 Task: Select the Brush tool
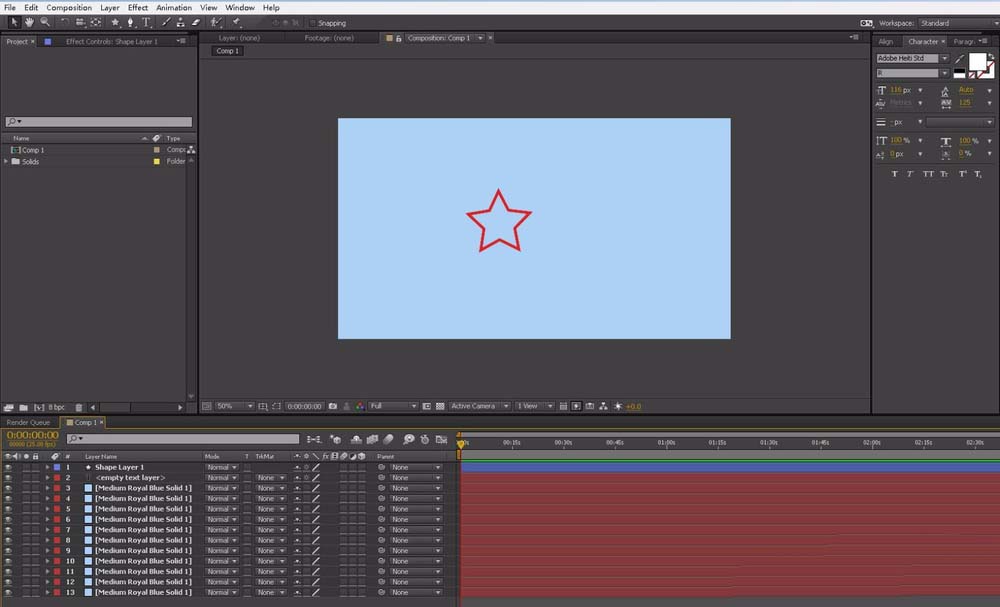166,22
